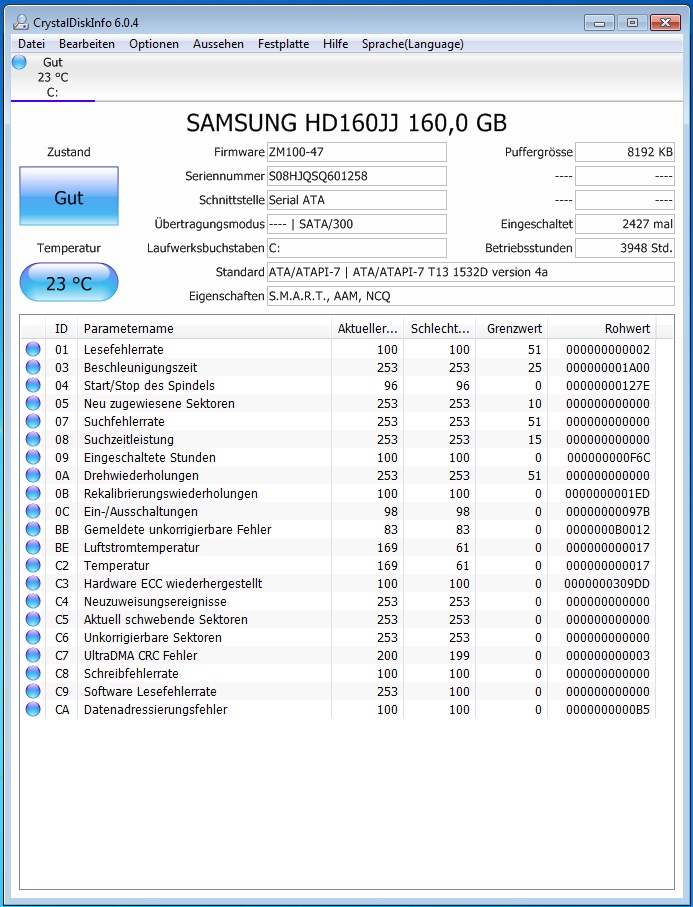Click status orb for Luftstromtemperatur row

coord(33,547)
